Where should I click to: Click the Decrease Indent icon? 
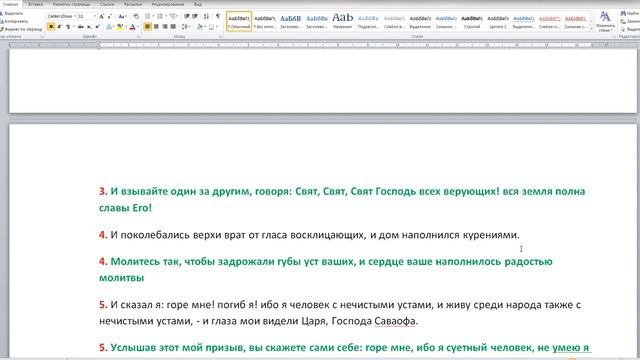click(x=187, y=16)
